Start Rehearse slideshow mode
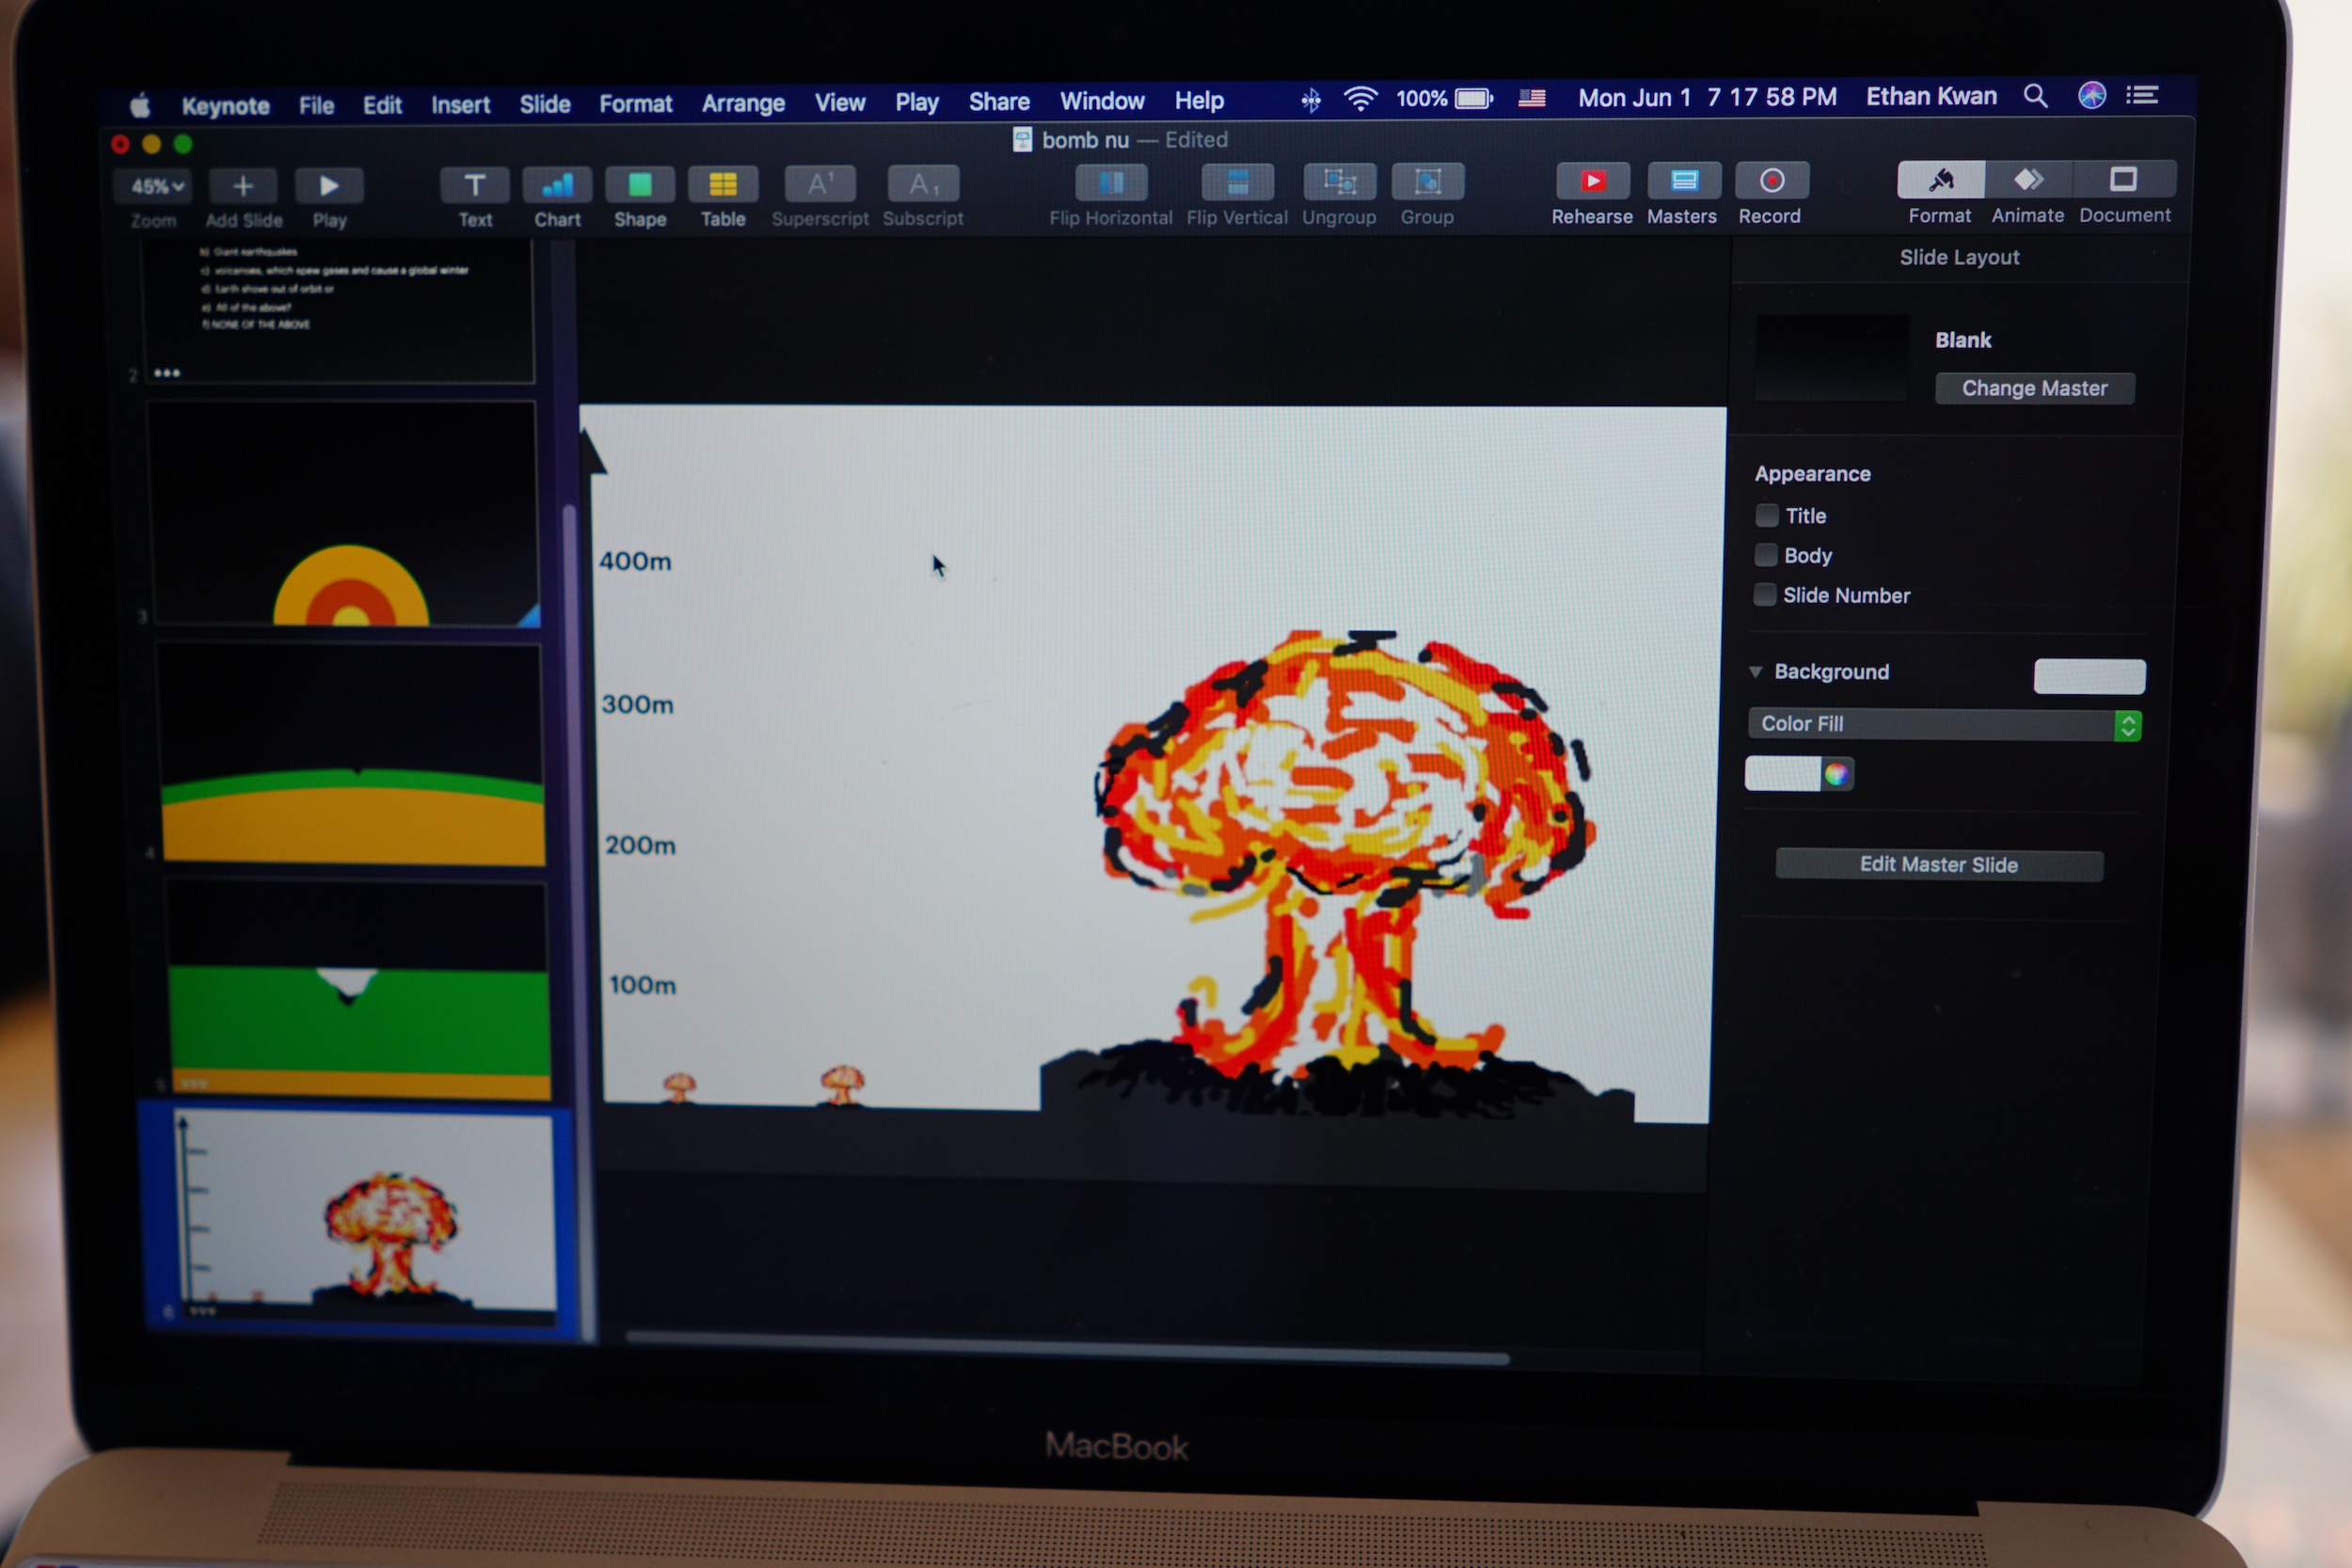This screenshot has width=2352, height=1568. (1592, 181)
